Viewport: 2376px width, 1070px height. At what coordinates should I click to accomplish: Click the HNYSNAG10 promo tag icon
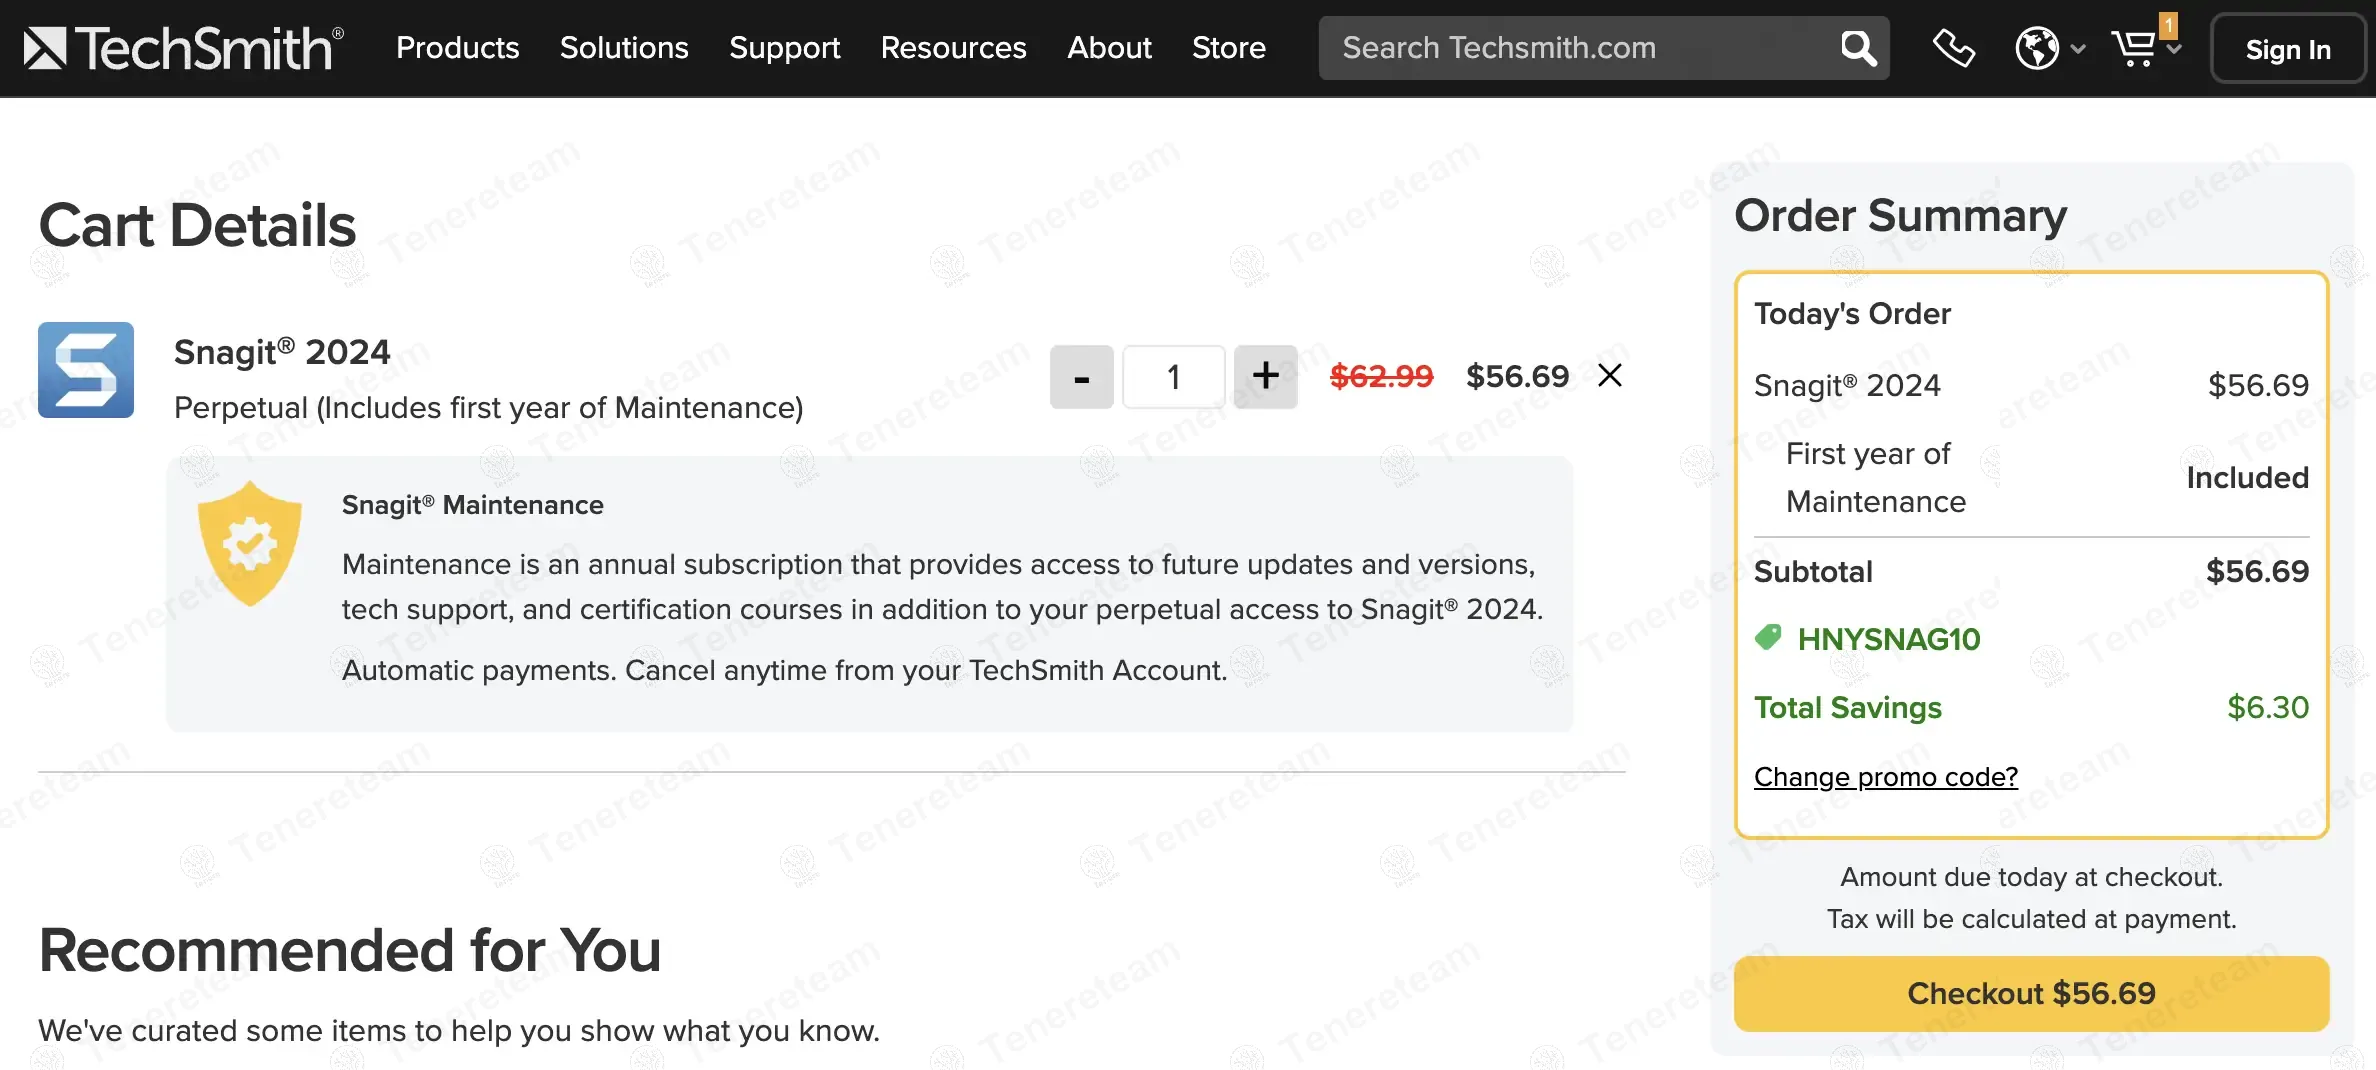(1768, 638)
